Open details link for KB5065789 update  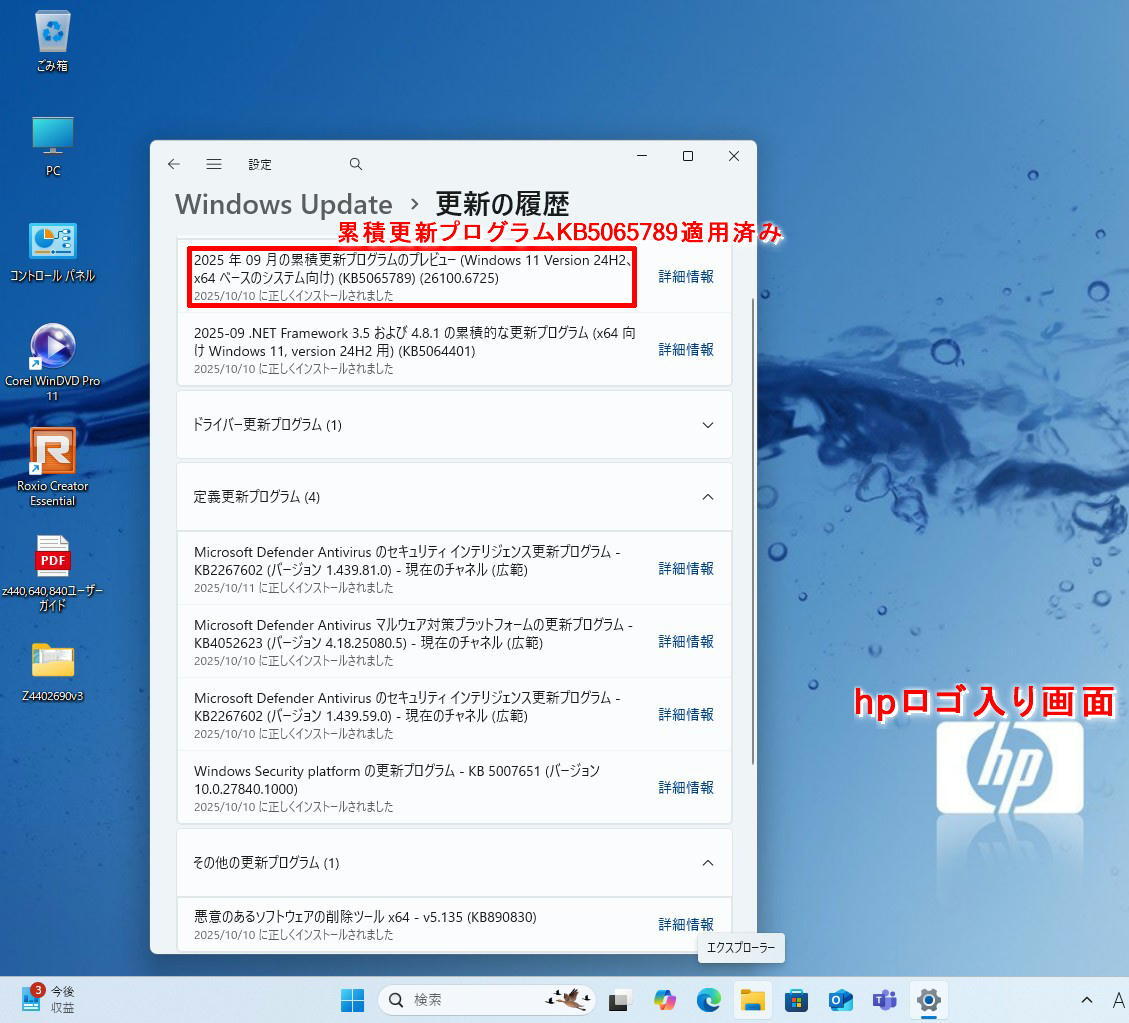686,277
